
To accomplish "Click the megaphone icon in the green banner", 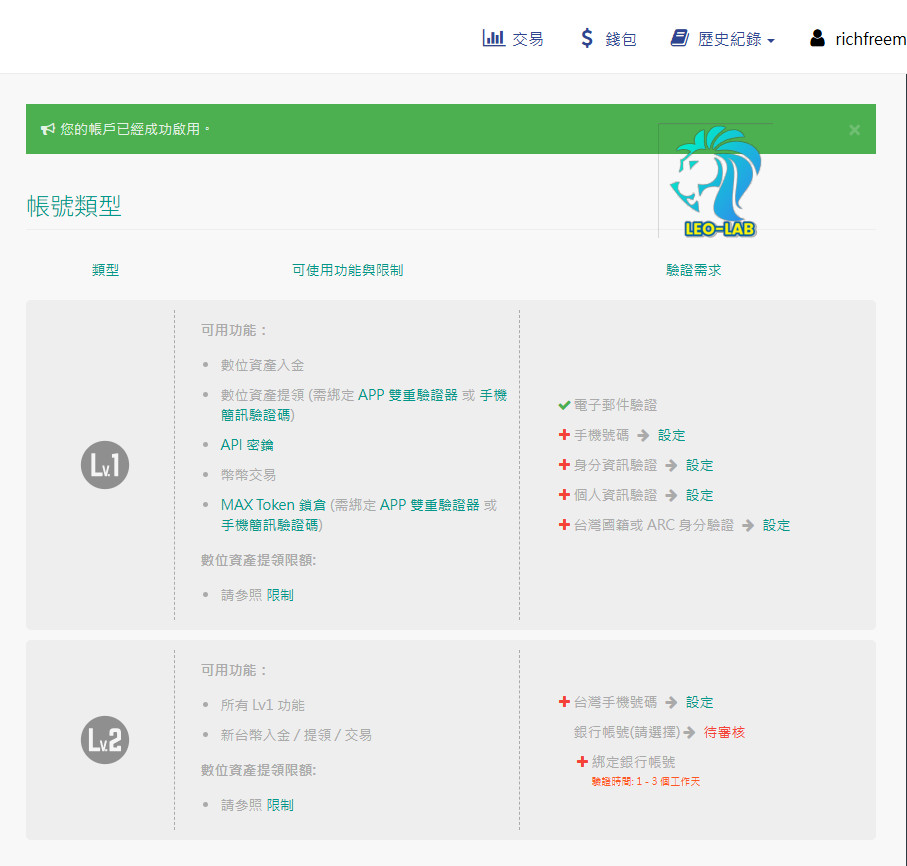I will 47,128.
